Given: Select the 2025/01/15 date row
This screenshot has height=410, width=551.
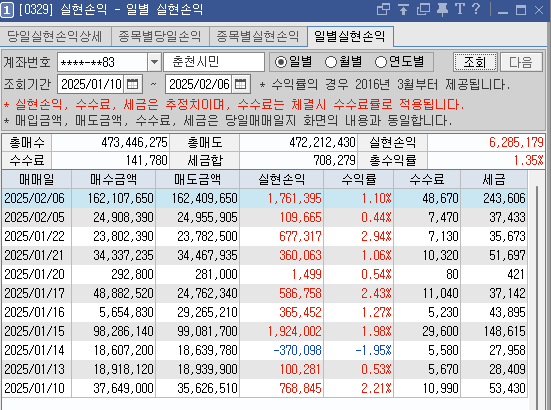Looking at the screenshot, I should click(x=265, y=331).
